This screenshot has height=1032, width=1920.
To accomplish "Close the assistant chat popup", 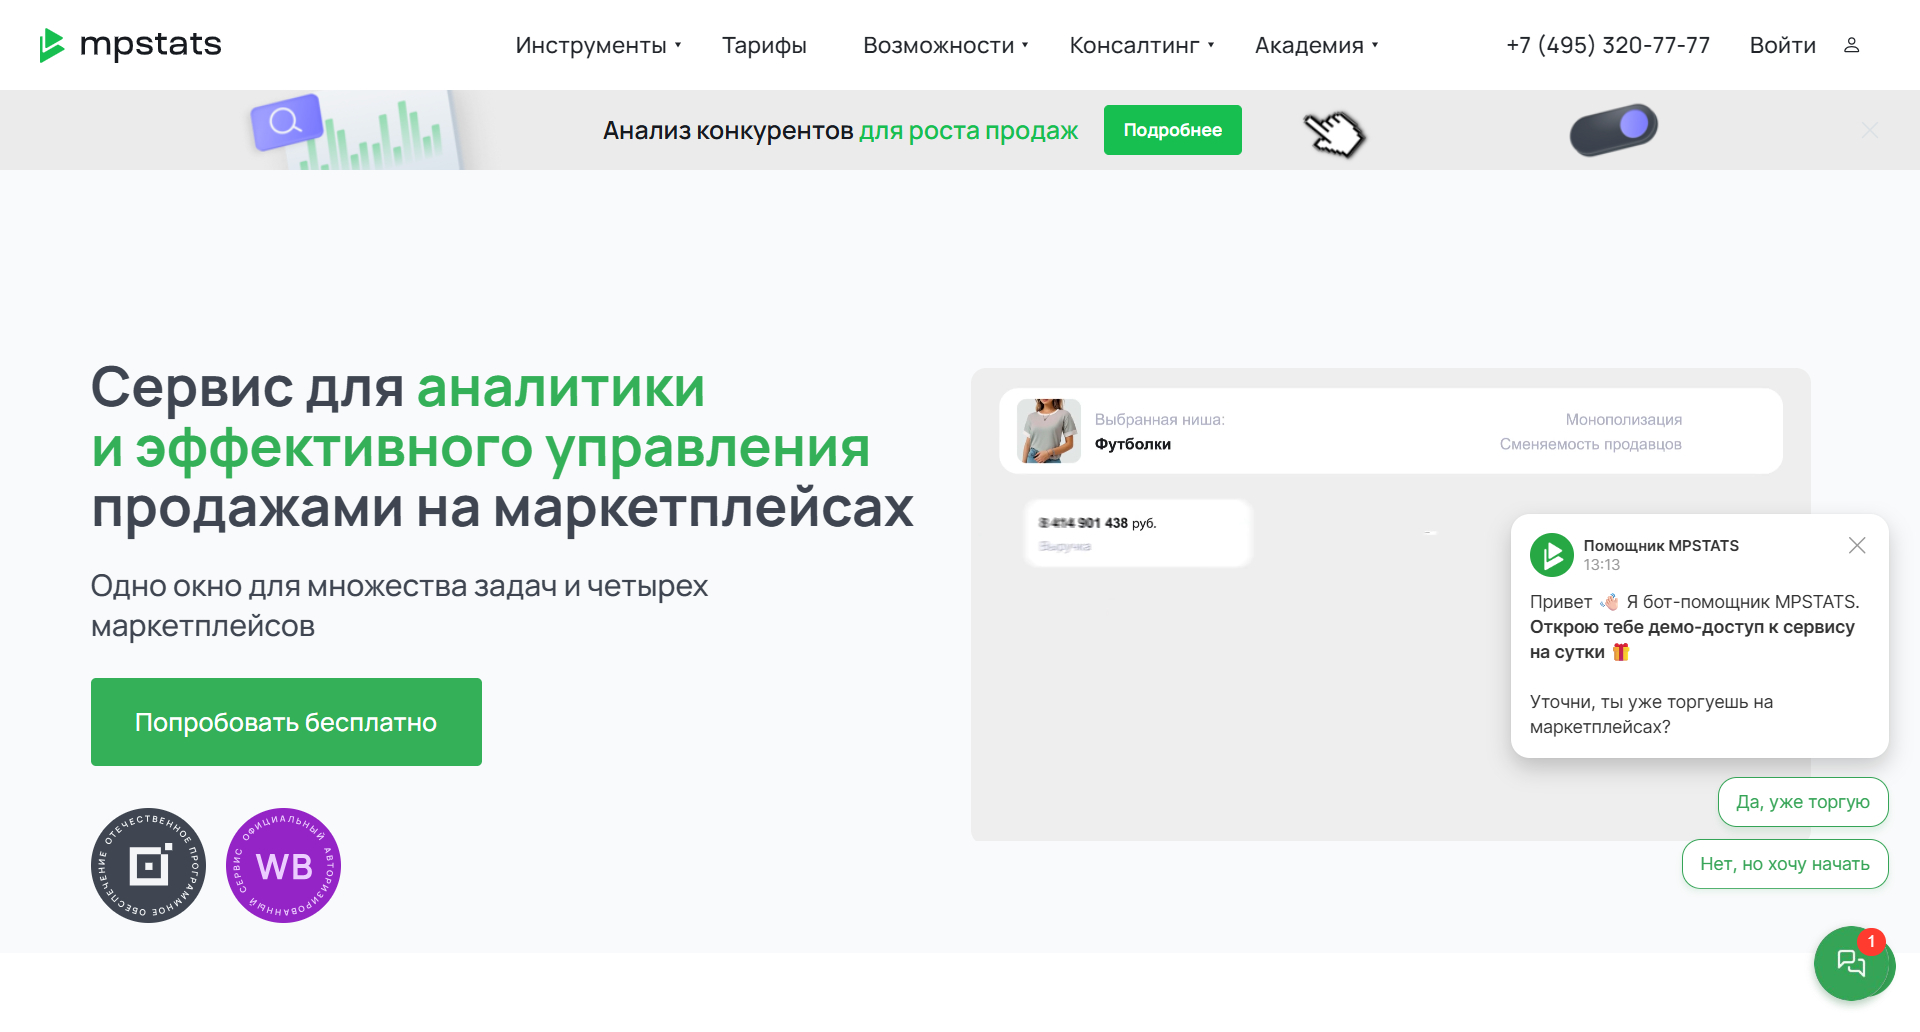I will [x=1857, y=545].
